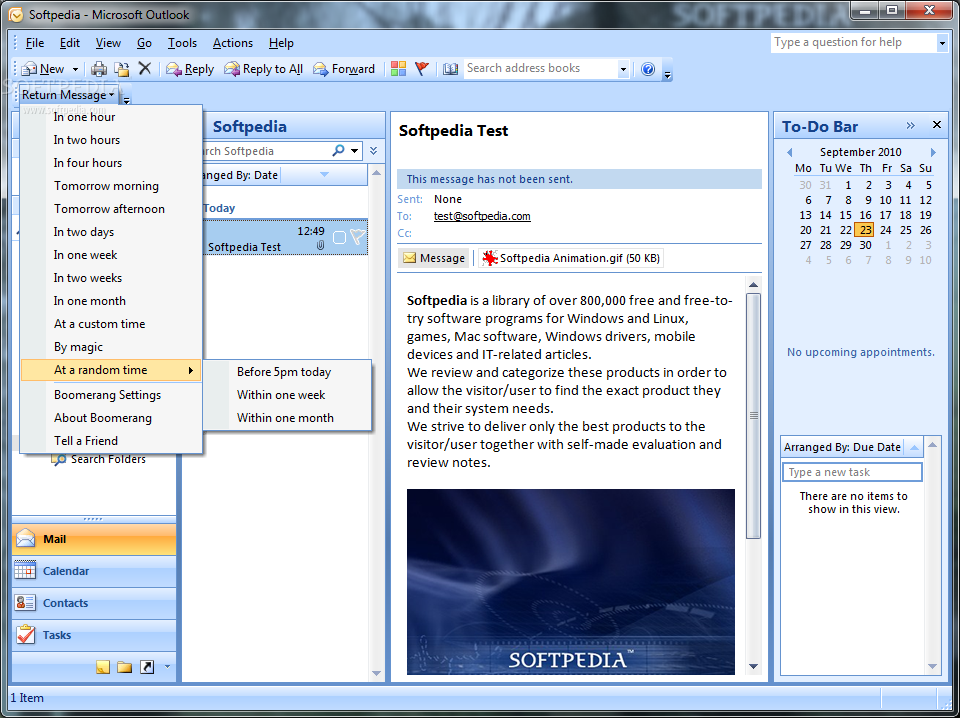
Task: Expand the query builder chevron beside search box
Action: point(373,151)
